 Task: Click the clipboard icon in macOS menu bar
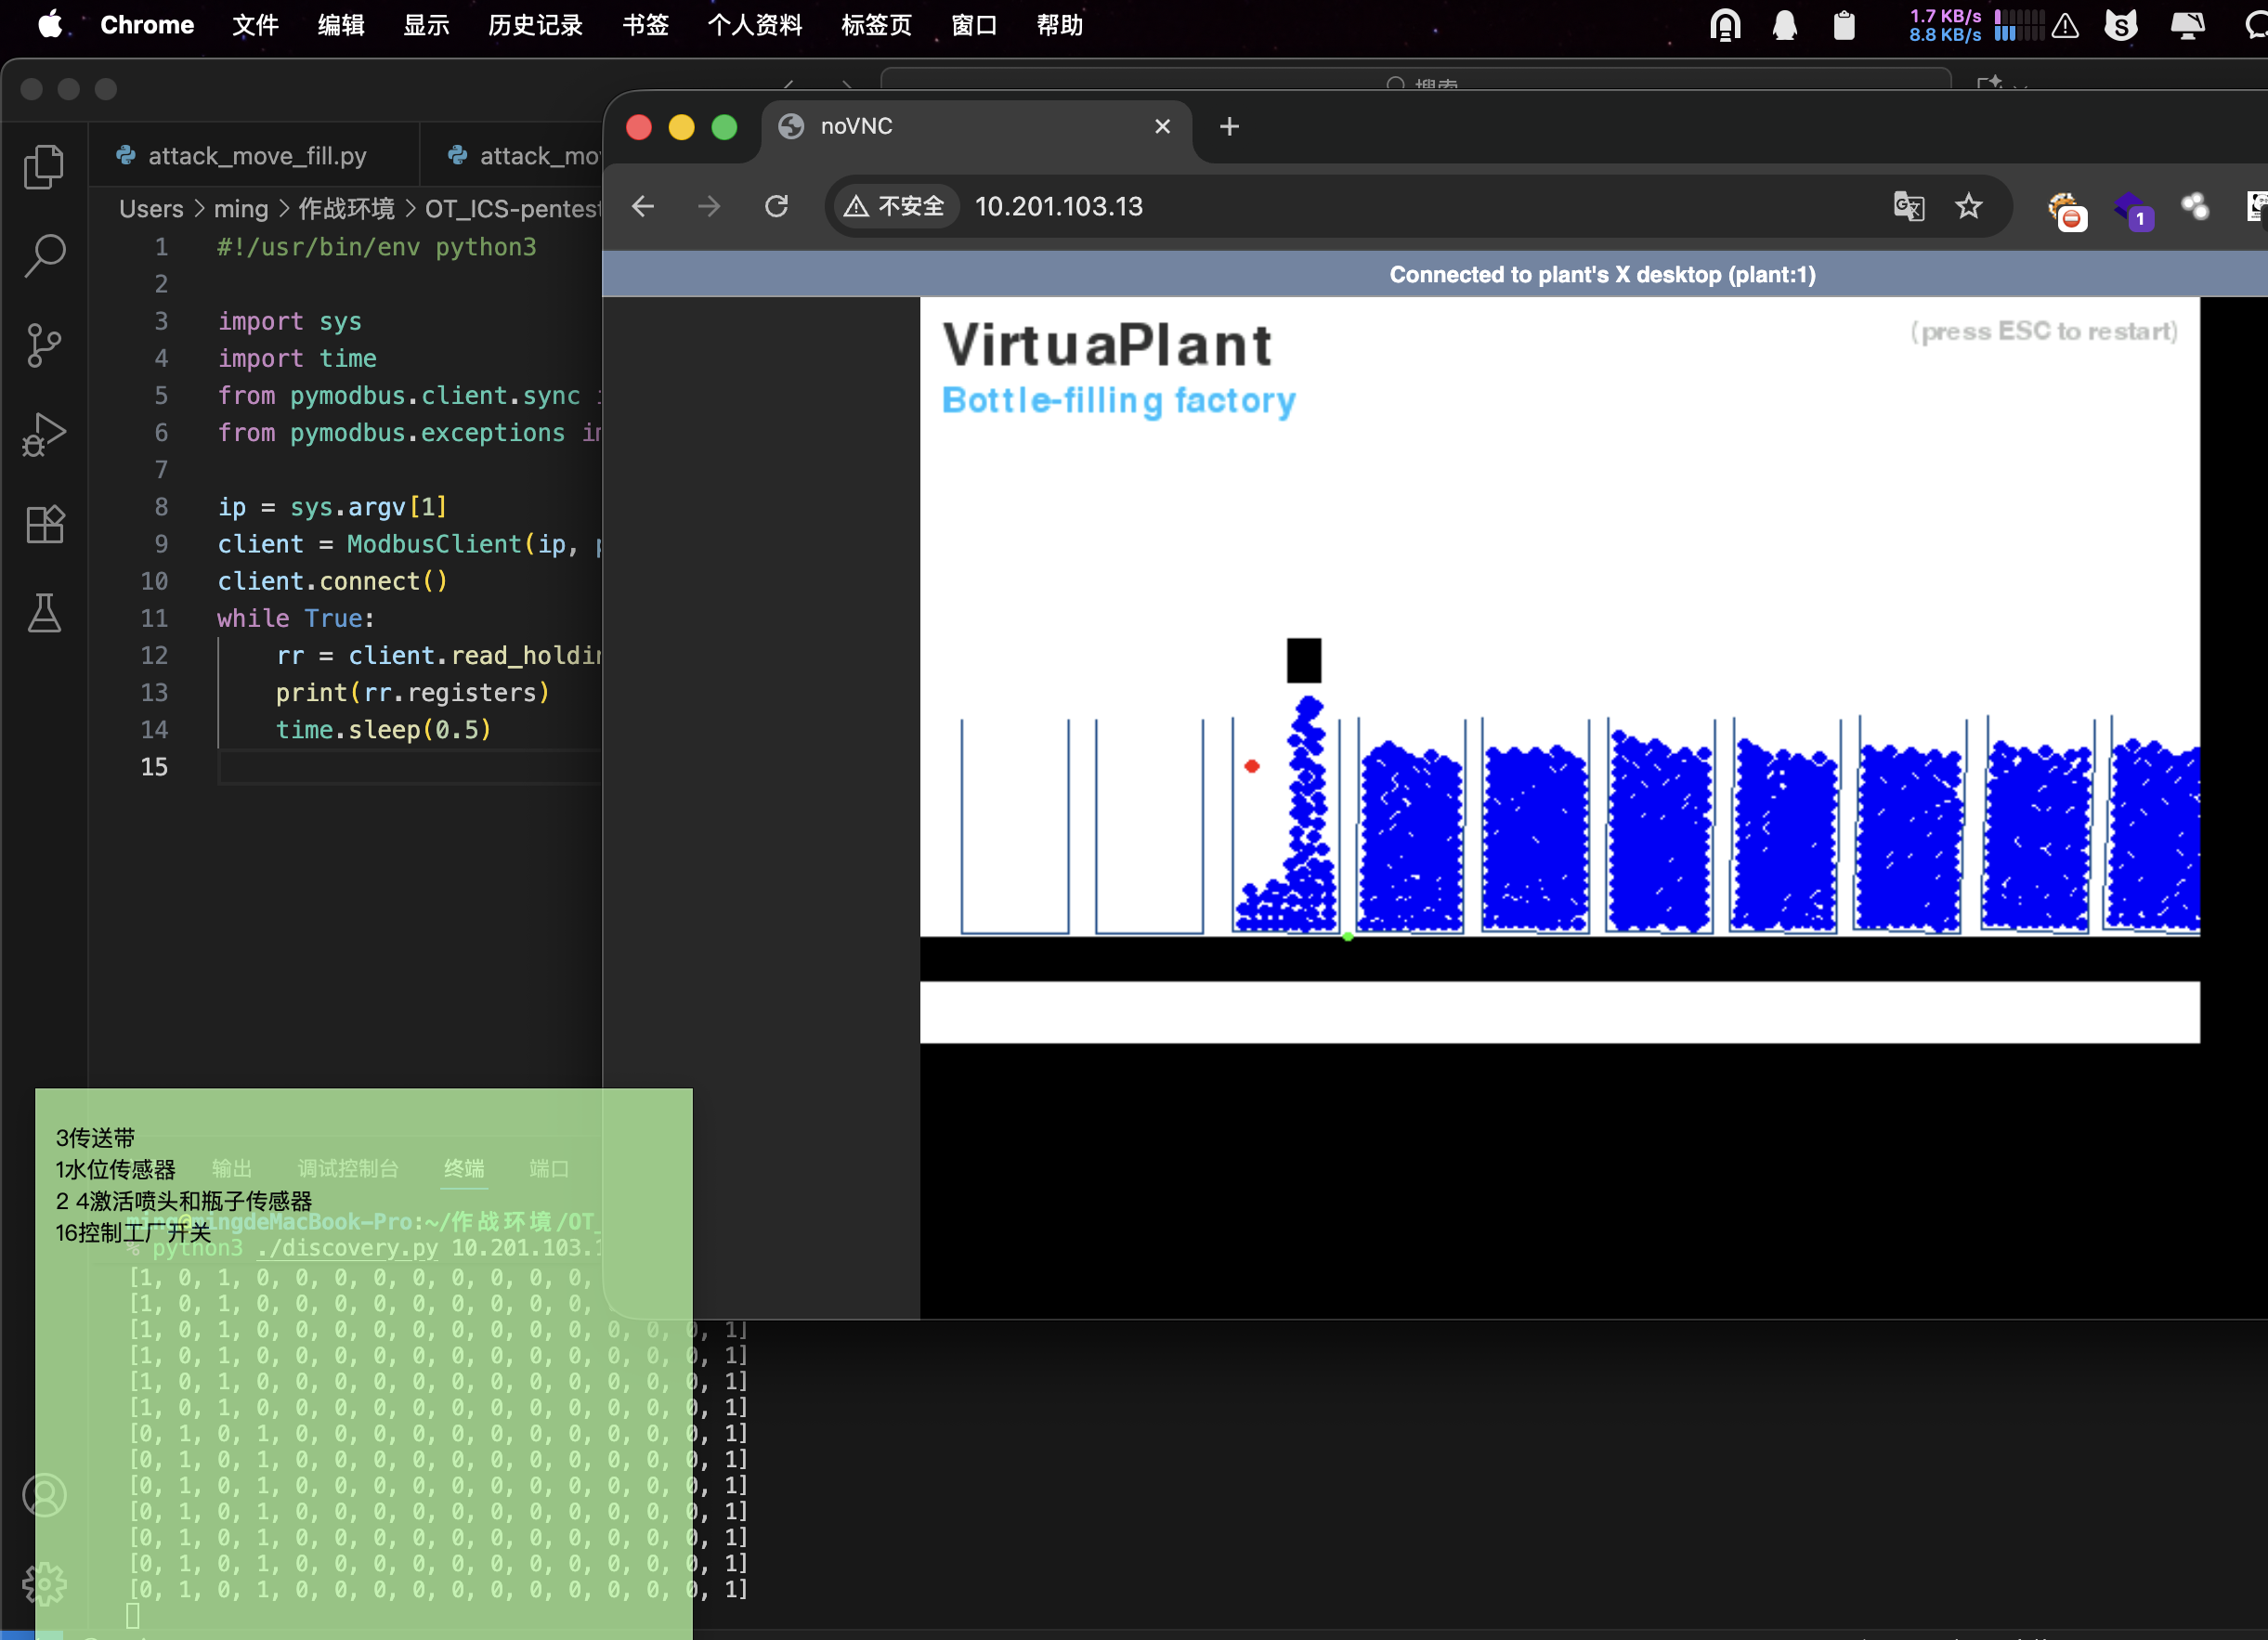pos(1845,25)
